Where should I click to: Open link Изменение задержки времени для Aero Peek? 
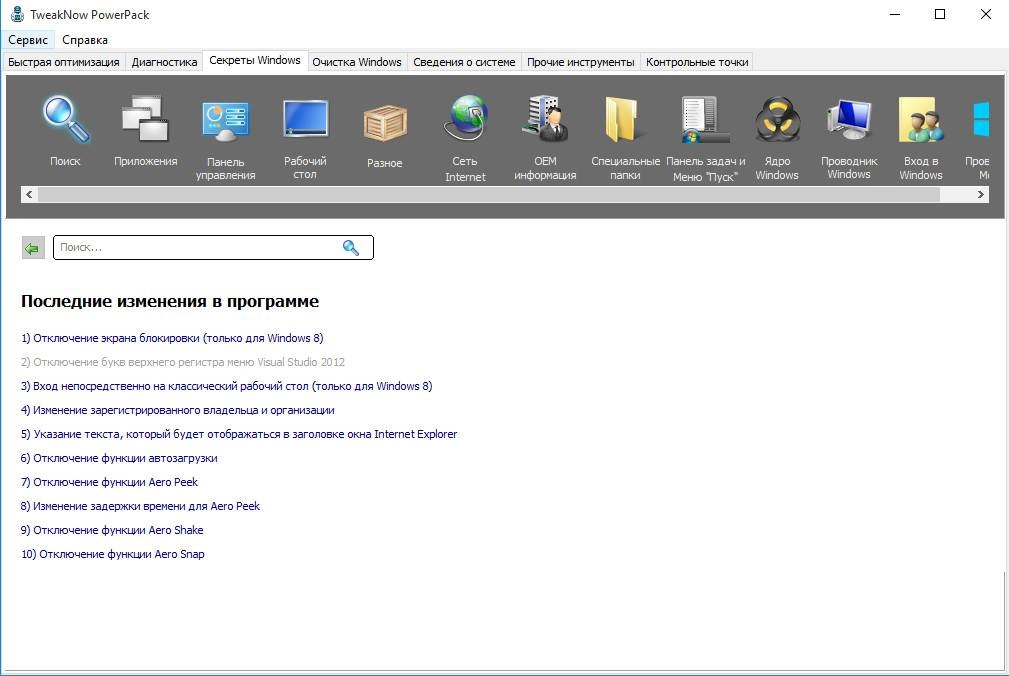(x=140, y=506)
